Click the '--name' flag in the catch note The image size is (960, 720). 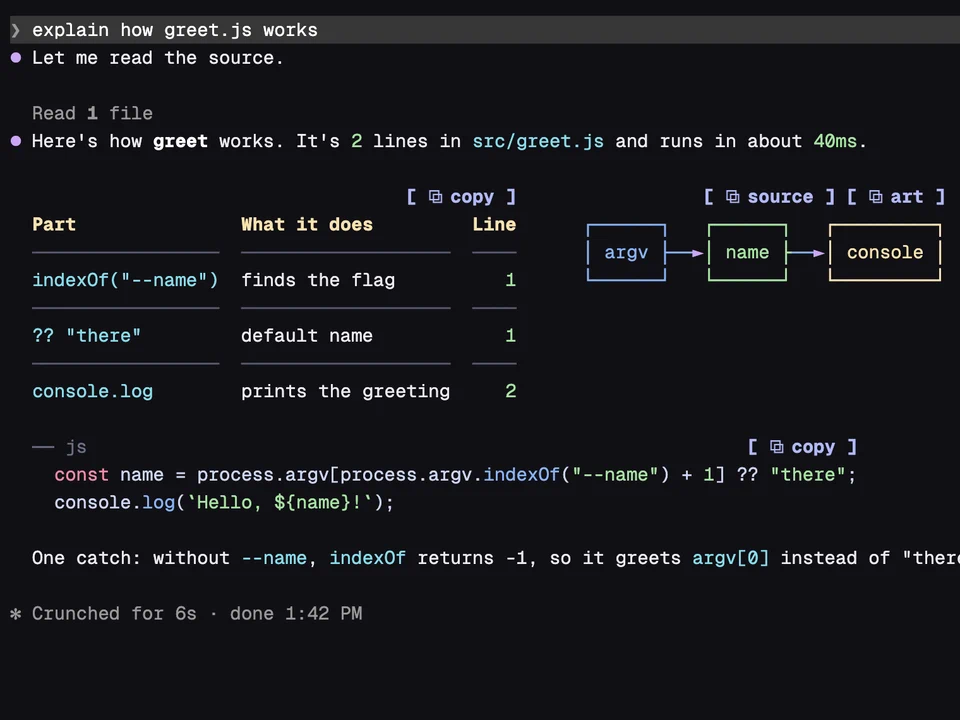[x=274, y=558]
